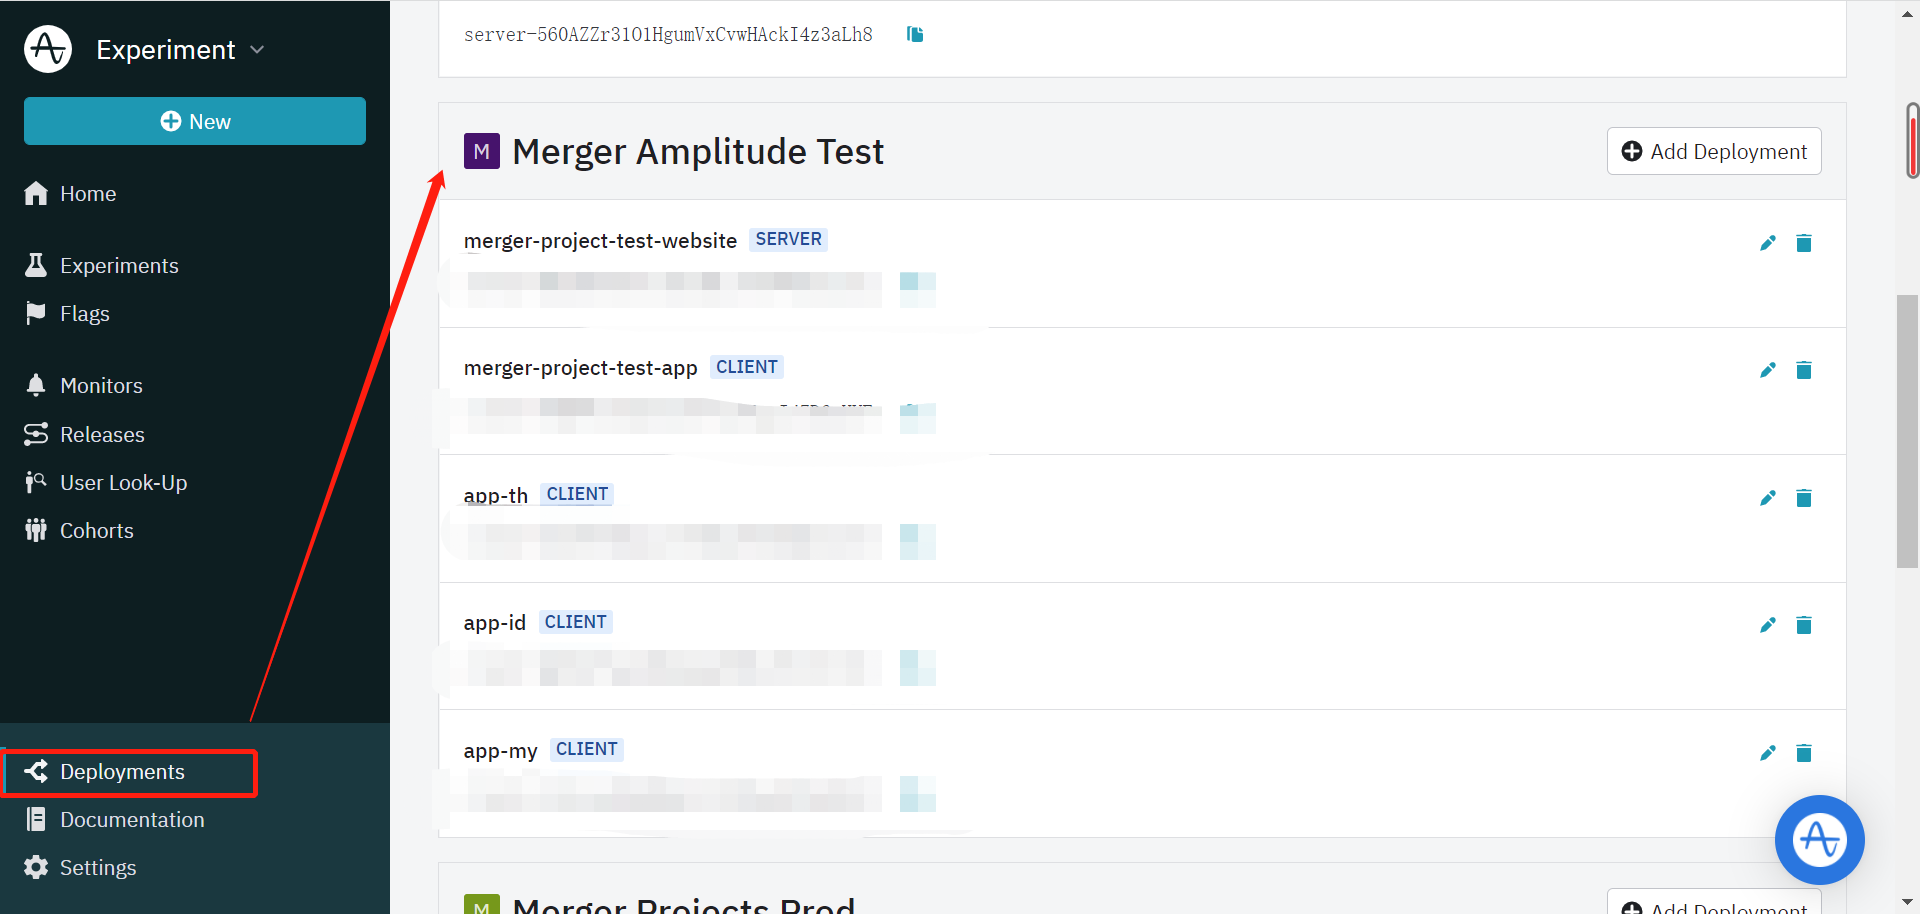
Task: Click the page vertical scrollbar thumb
Action: point(1908,432)
